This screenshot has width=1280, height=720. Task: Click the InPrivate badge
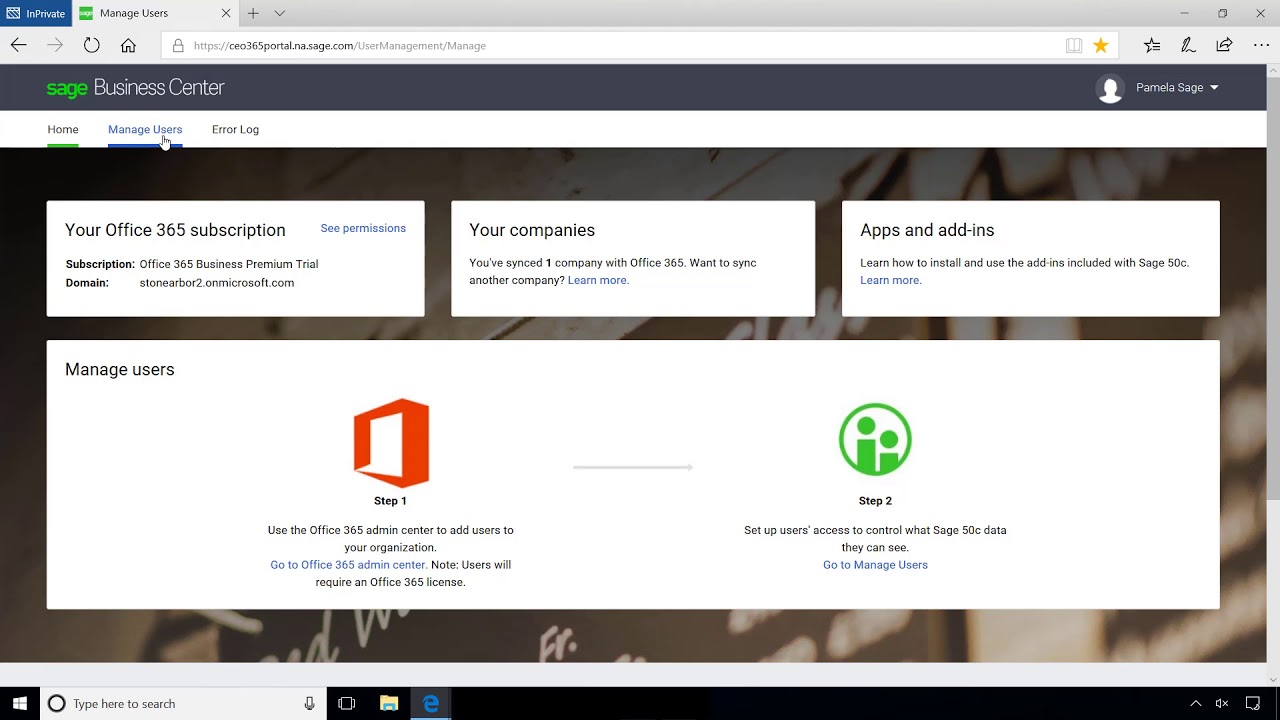(36, 13)
